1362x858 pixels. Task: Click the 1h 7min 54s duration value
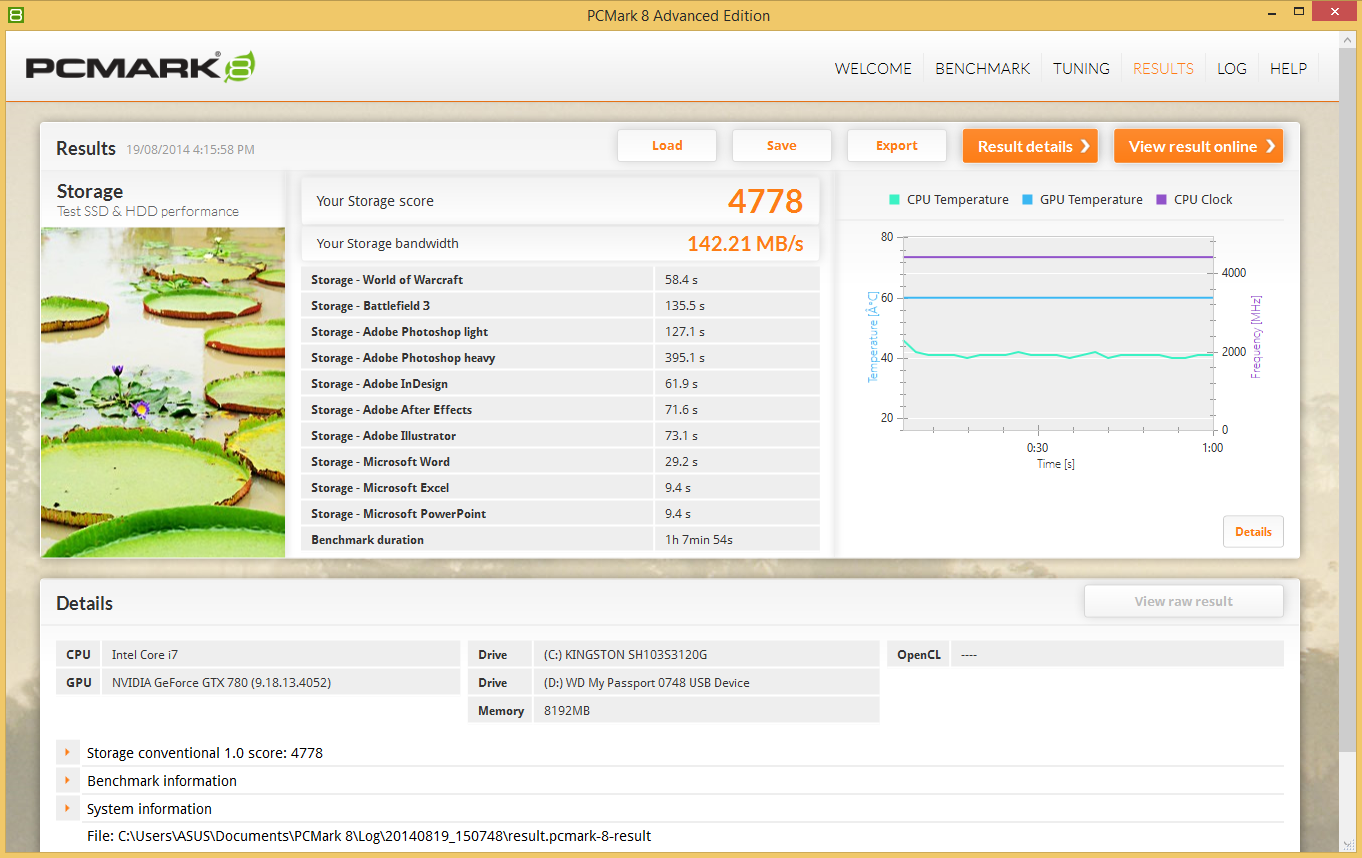coord(699,540)
